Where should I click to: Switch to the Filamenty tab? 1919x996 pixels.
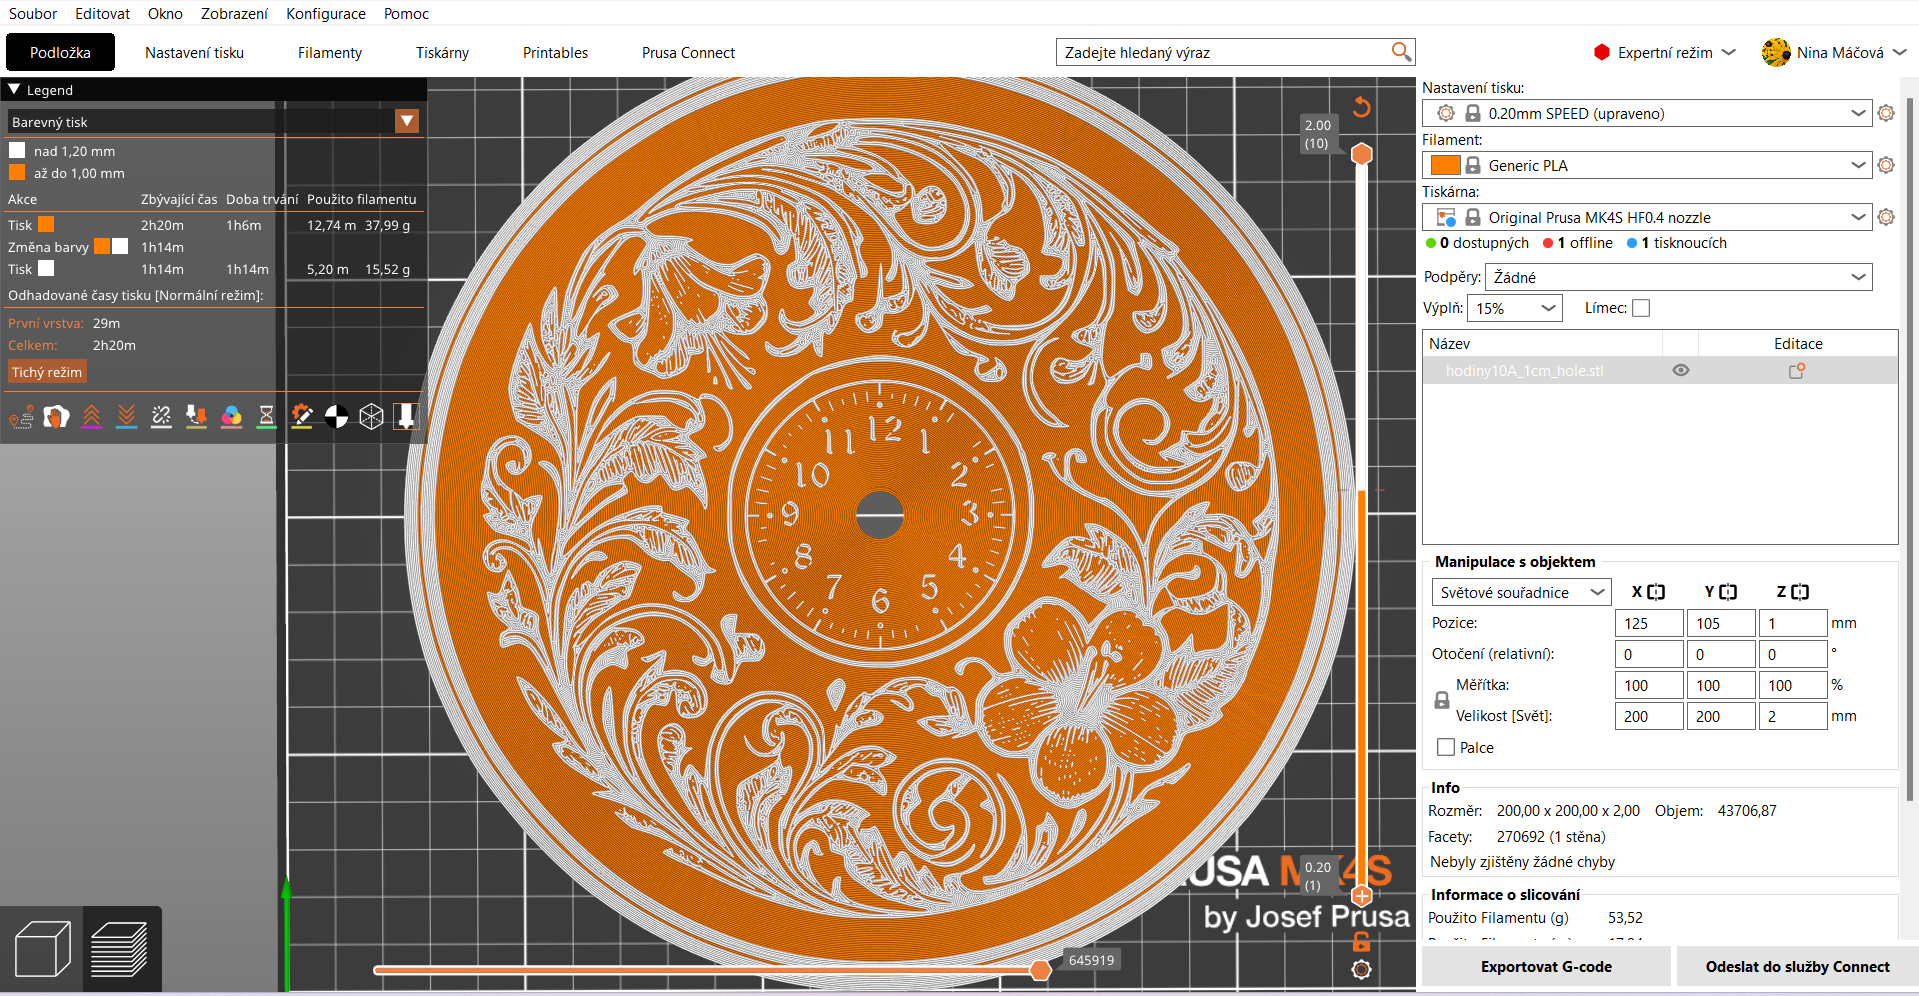click(x=330, y=53)
